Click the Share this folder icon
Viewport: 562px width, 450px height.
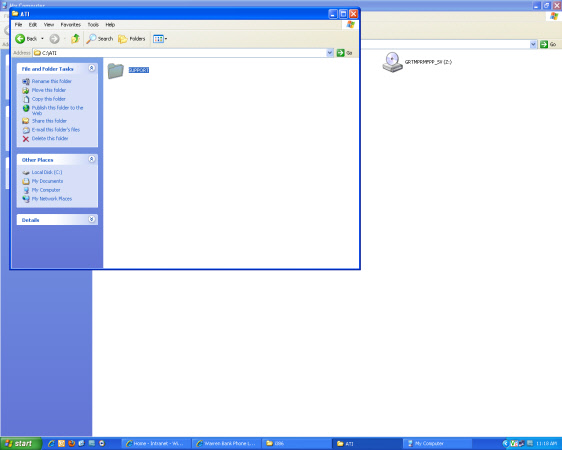(26, 121)
